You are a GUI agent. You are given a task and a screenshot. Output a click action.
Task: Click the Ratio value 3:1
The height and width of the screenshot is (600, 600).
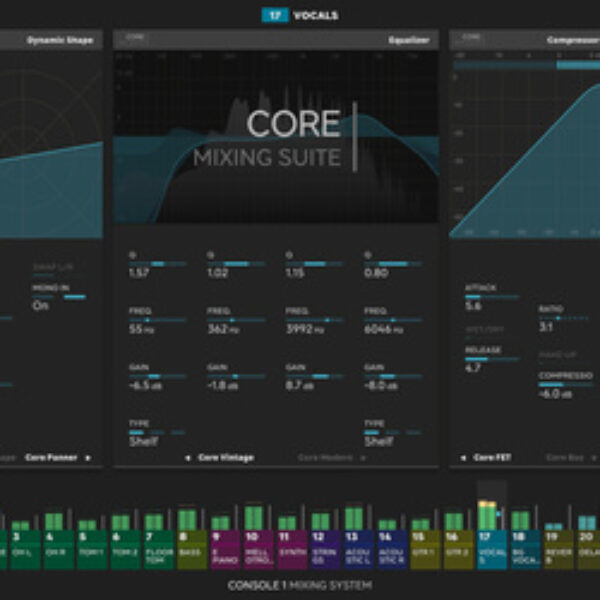coord(545,327)
